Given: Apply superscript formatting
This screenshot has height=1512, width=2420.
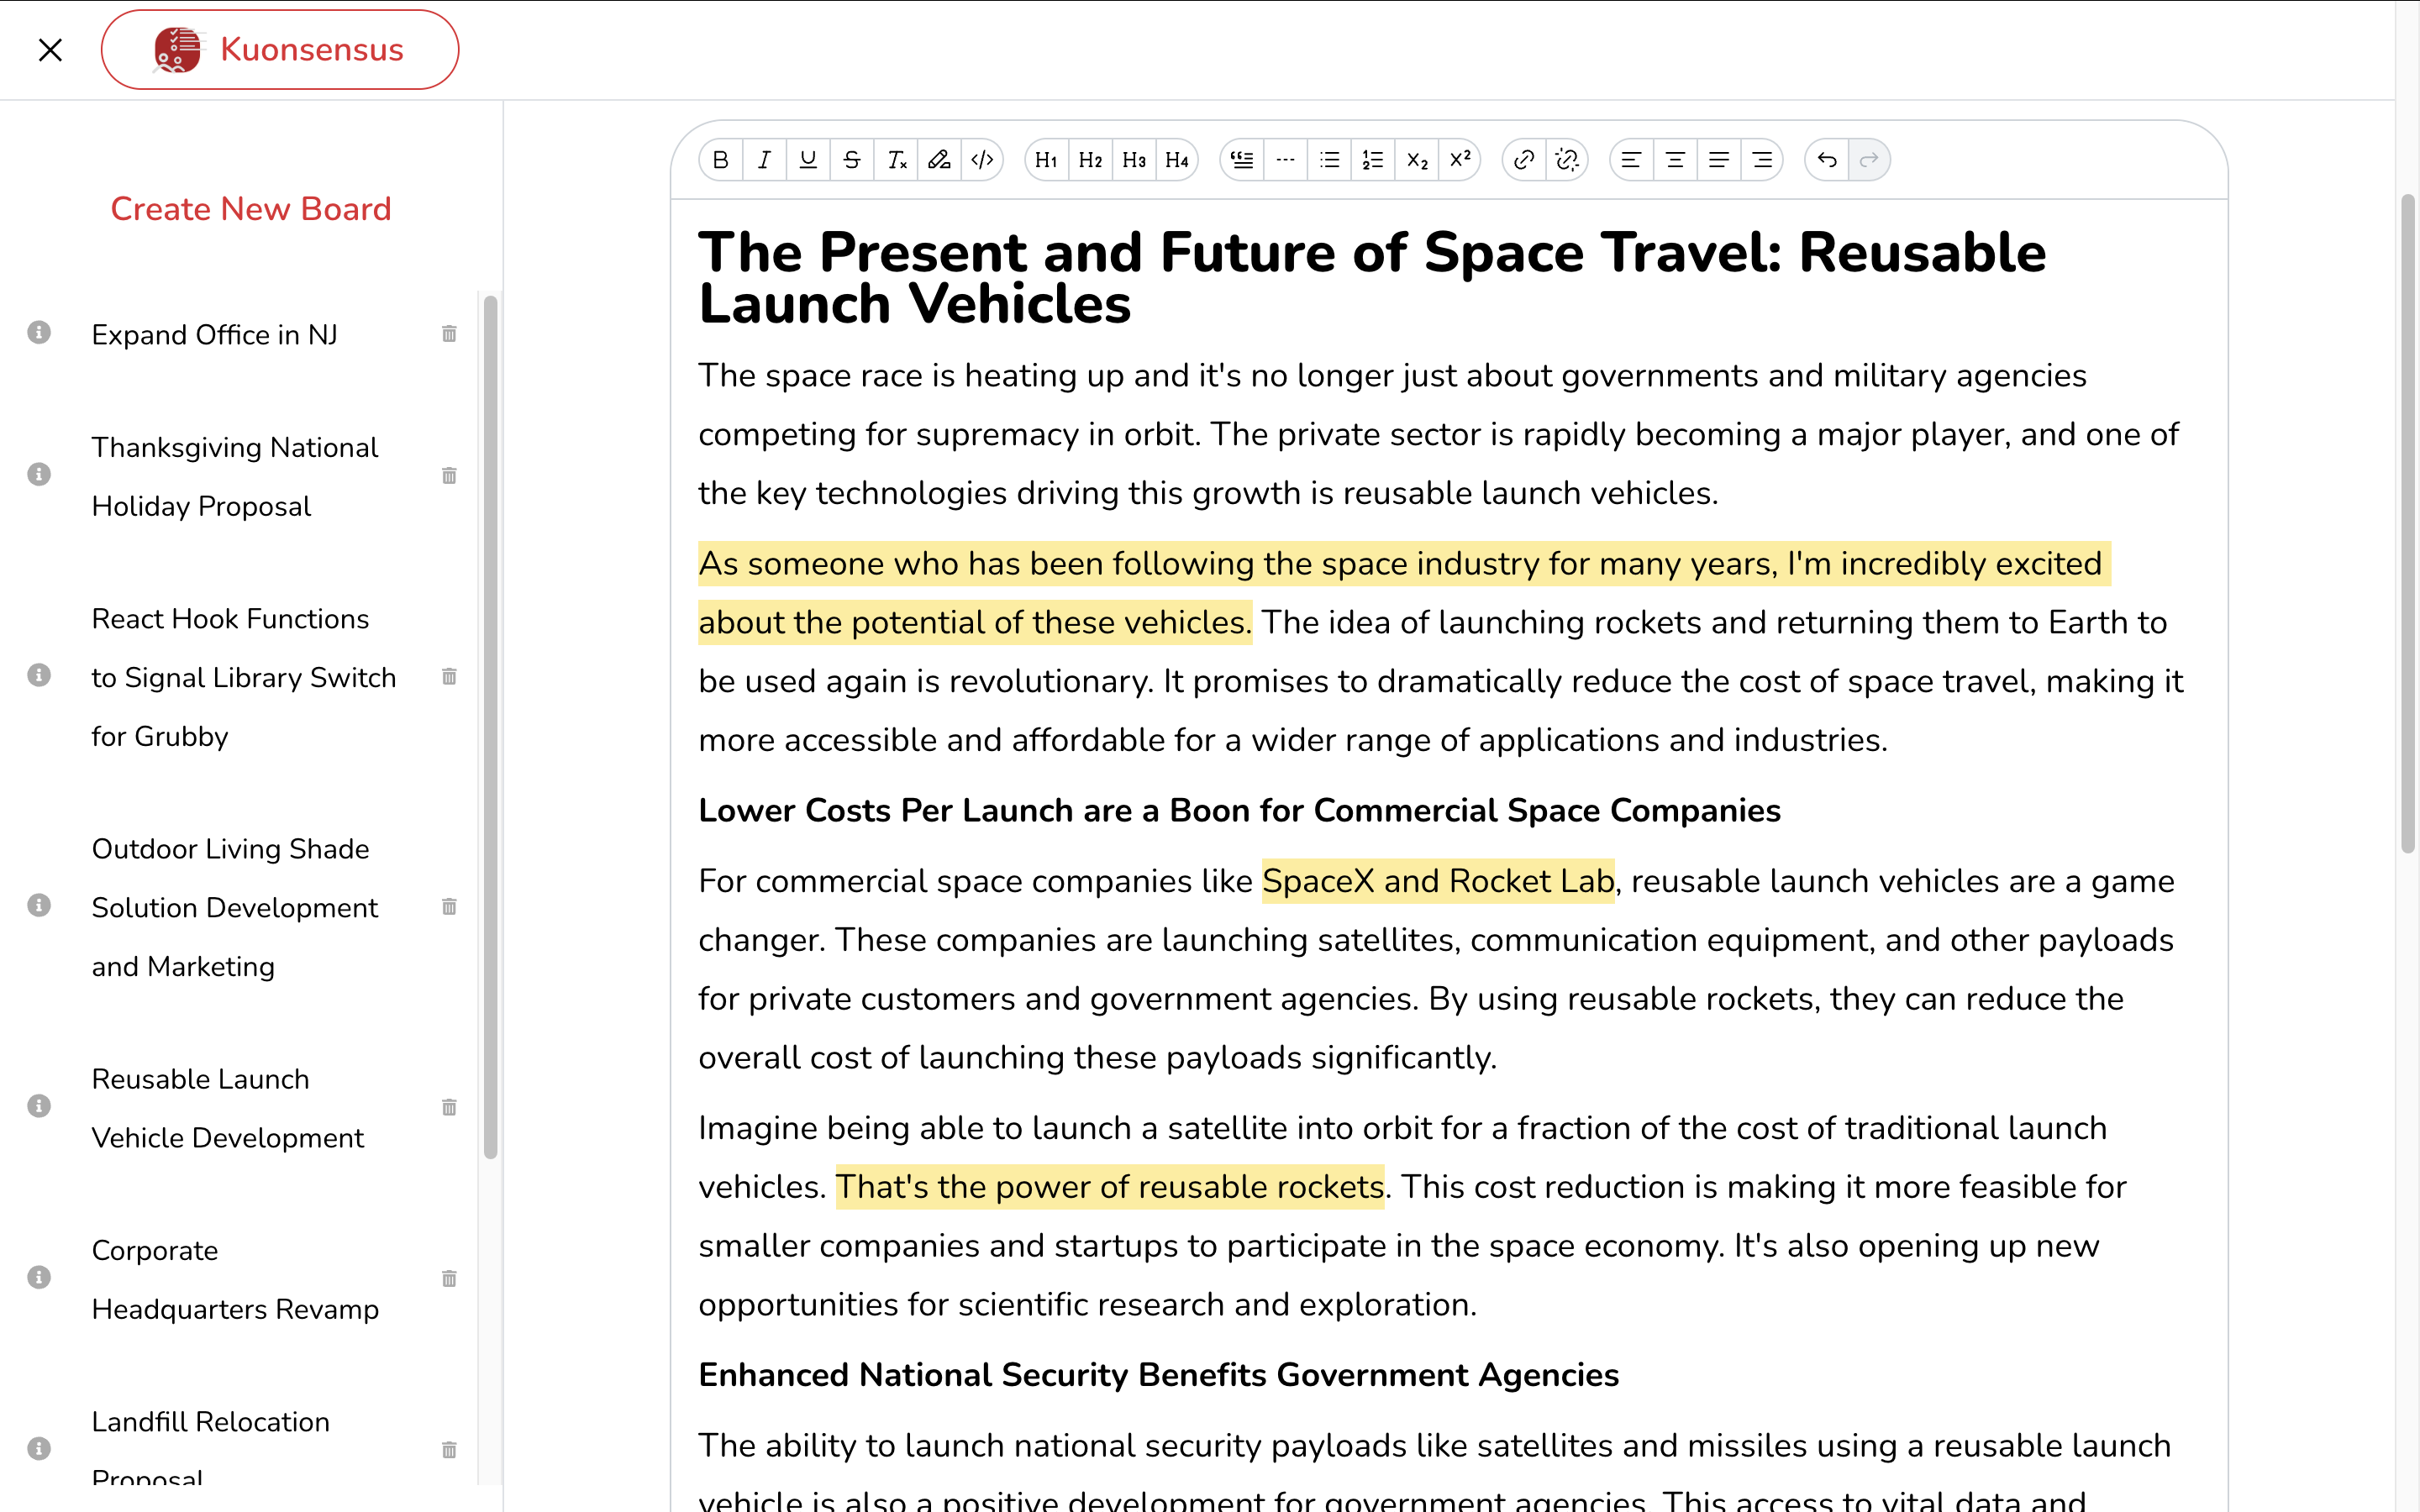Looking at the screenshot, I should point(1460,160).
